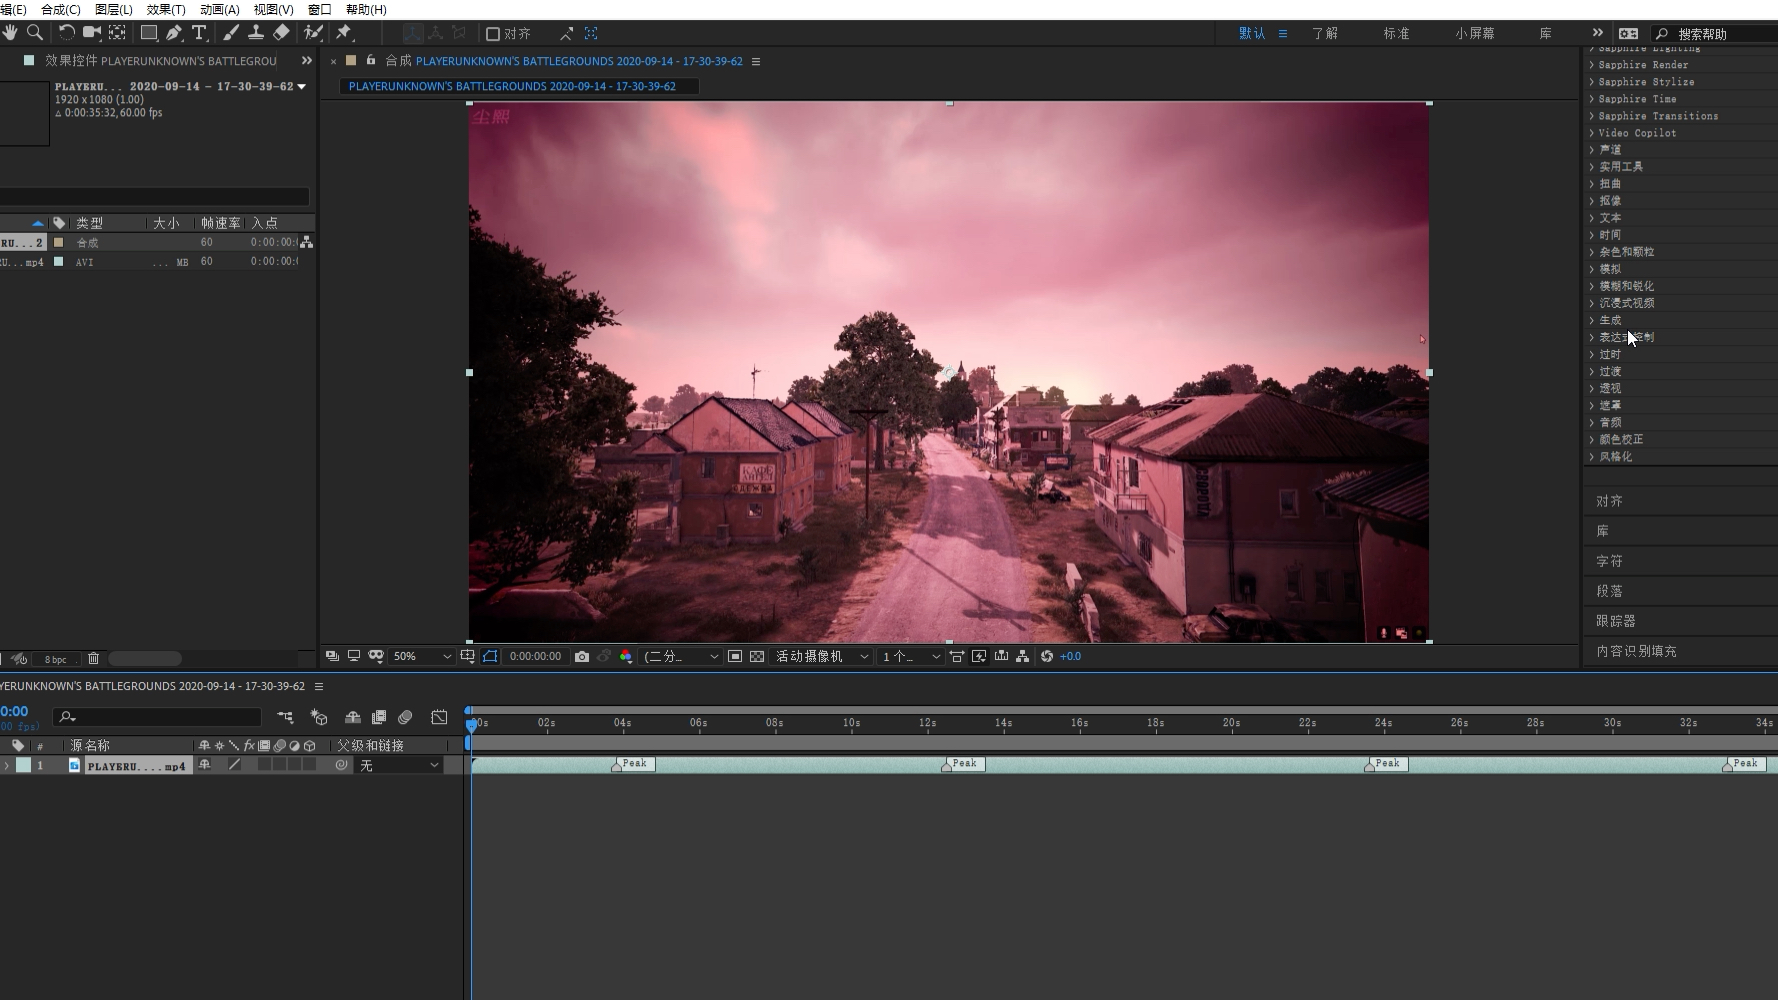Open the 动画(A) menu
Screen dimensions: 1778x1000
click(x=219, y=9)
